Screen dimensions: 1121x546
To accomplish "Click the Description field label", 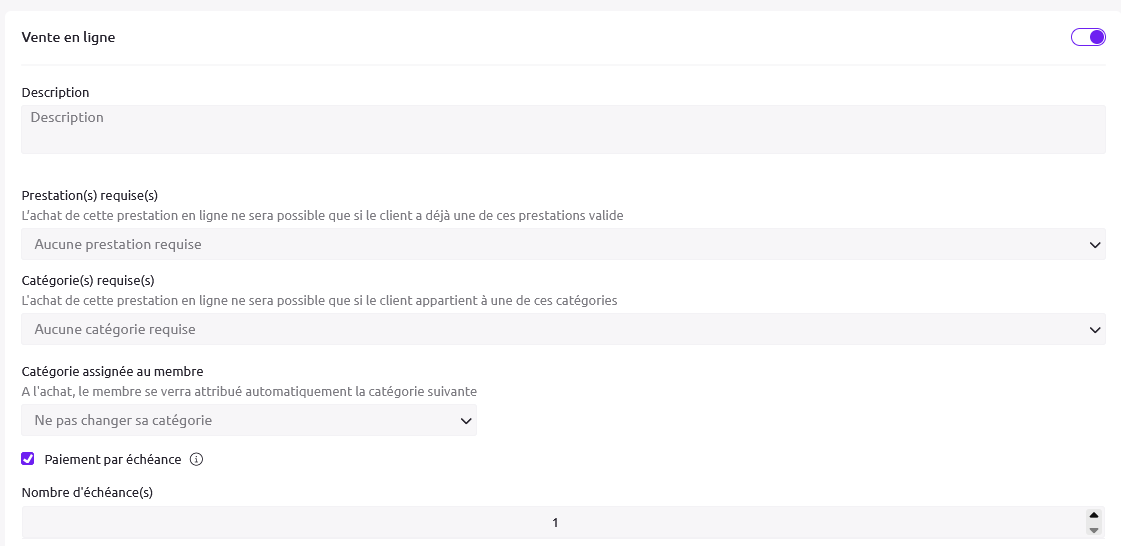I will [56, 92].
